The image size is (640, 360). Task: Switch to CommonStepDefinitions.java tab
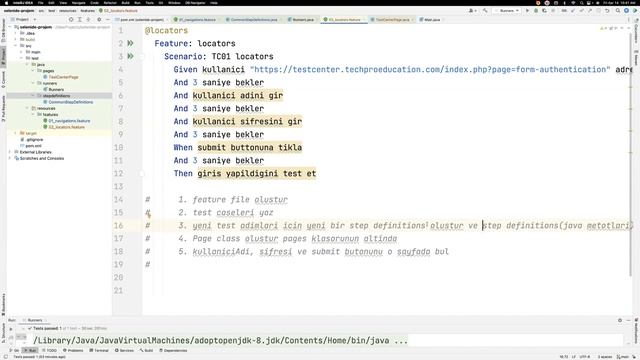[253, 20]
